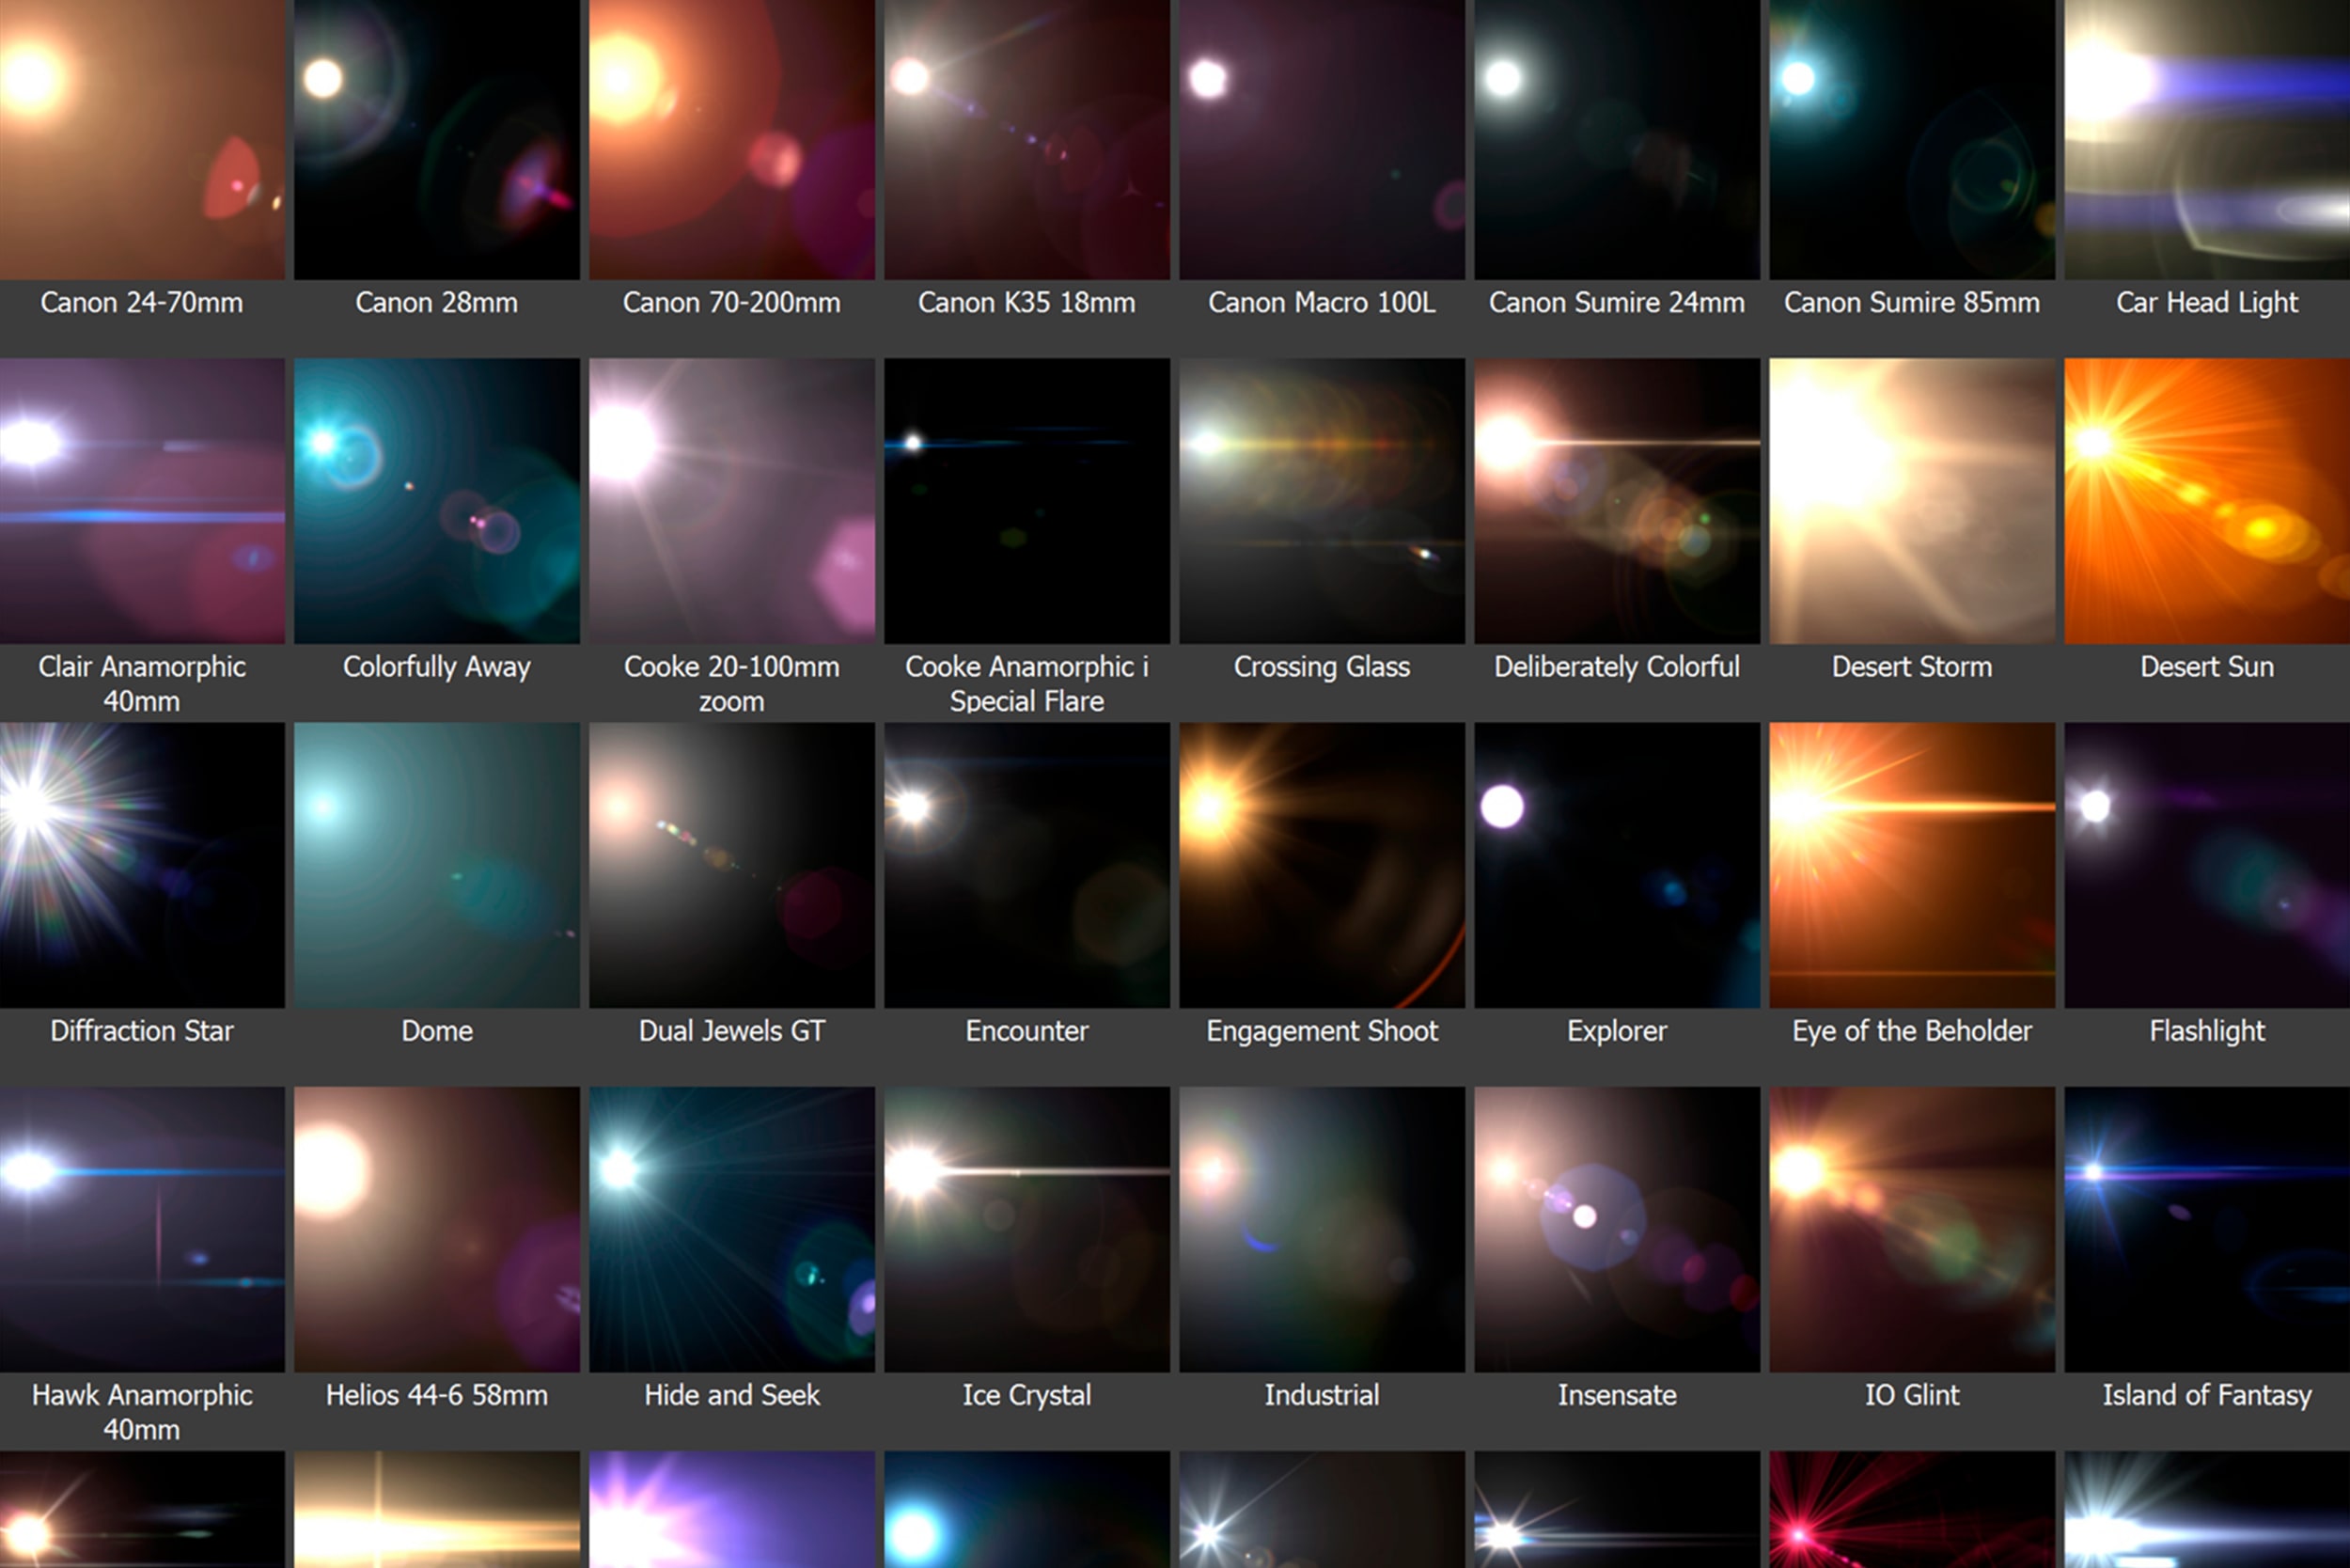Choose the Canon 28mm lens flare thumbnail
Image resolution: width=2350 pixels, height=1568 pixels.
point(436,139)
